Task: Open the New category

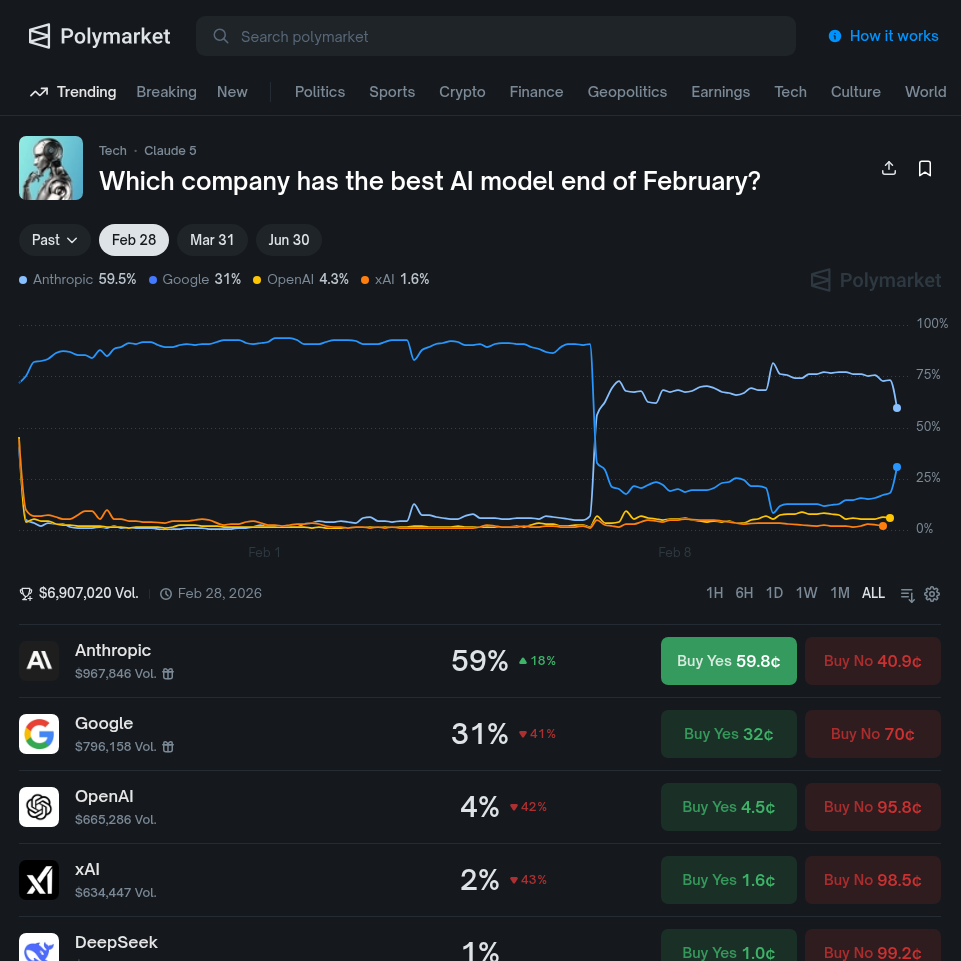Action: pos(232,92)
